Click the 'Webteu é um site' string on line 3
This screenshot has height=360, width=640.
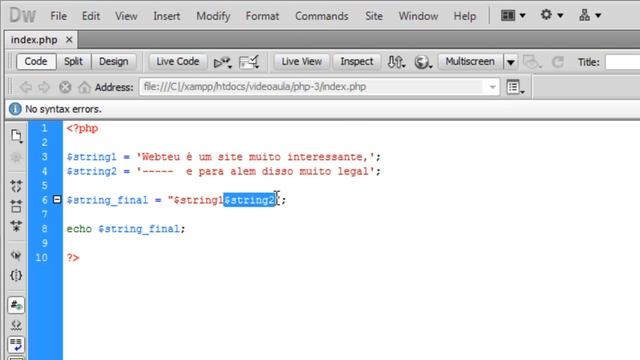click(x=193, y=157)
